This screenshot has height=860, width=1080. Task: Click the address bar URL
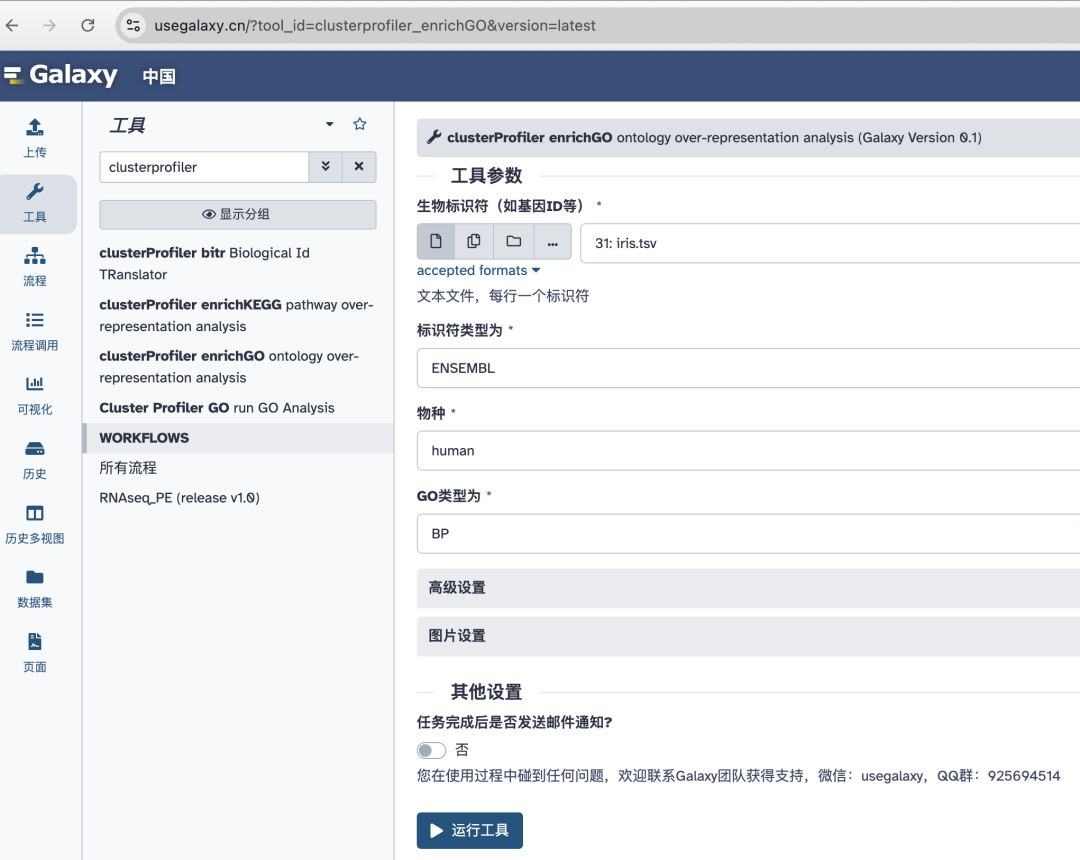375,25
